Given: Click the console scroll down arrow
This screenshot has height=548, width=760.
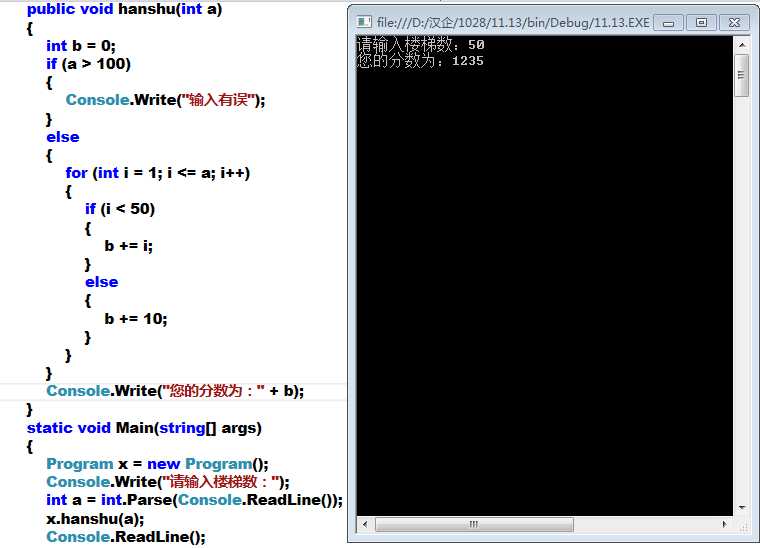Looking at the screenshot, I should coord(742,508).
